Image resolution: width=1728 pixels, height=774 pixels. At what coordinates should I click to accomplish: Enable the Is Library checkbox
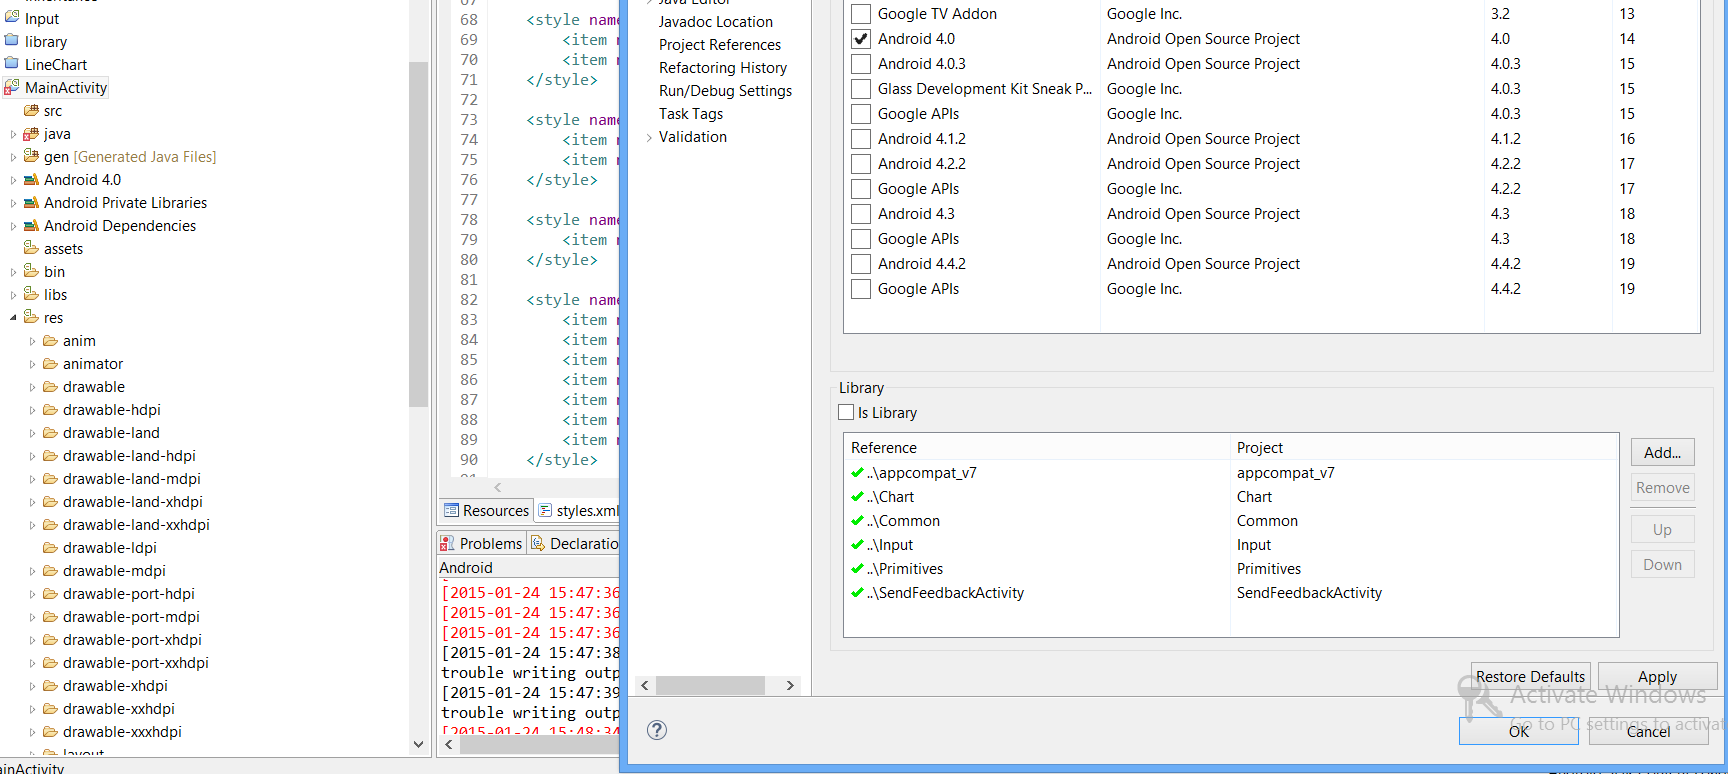click(x=846, y=412)
